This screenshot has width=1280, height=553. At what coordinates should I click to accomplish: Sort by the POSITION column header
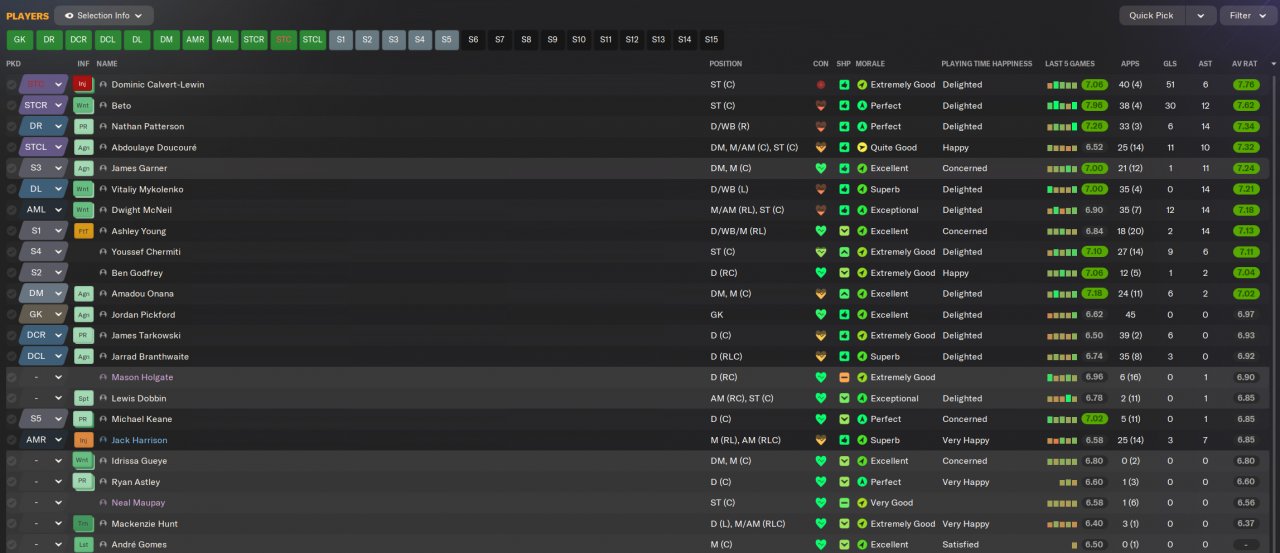click(x=726, y=64)
